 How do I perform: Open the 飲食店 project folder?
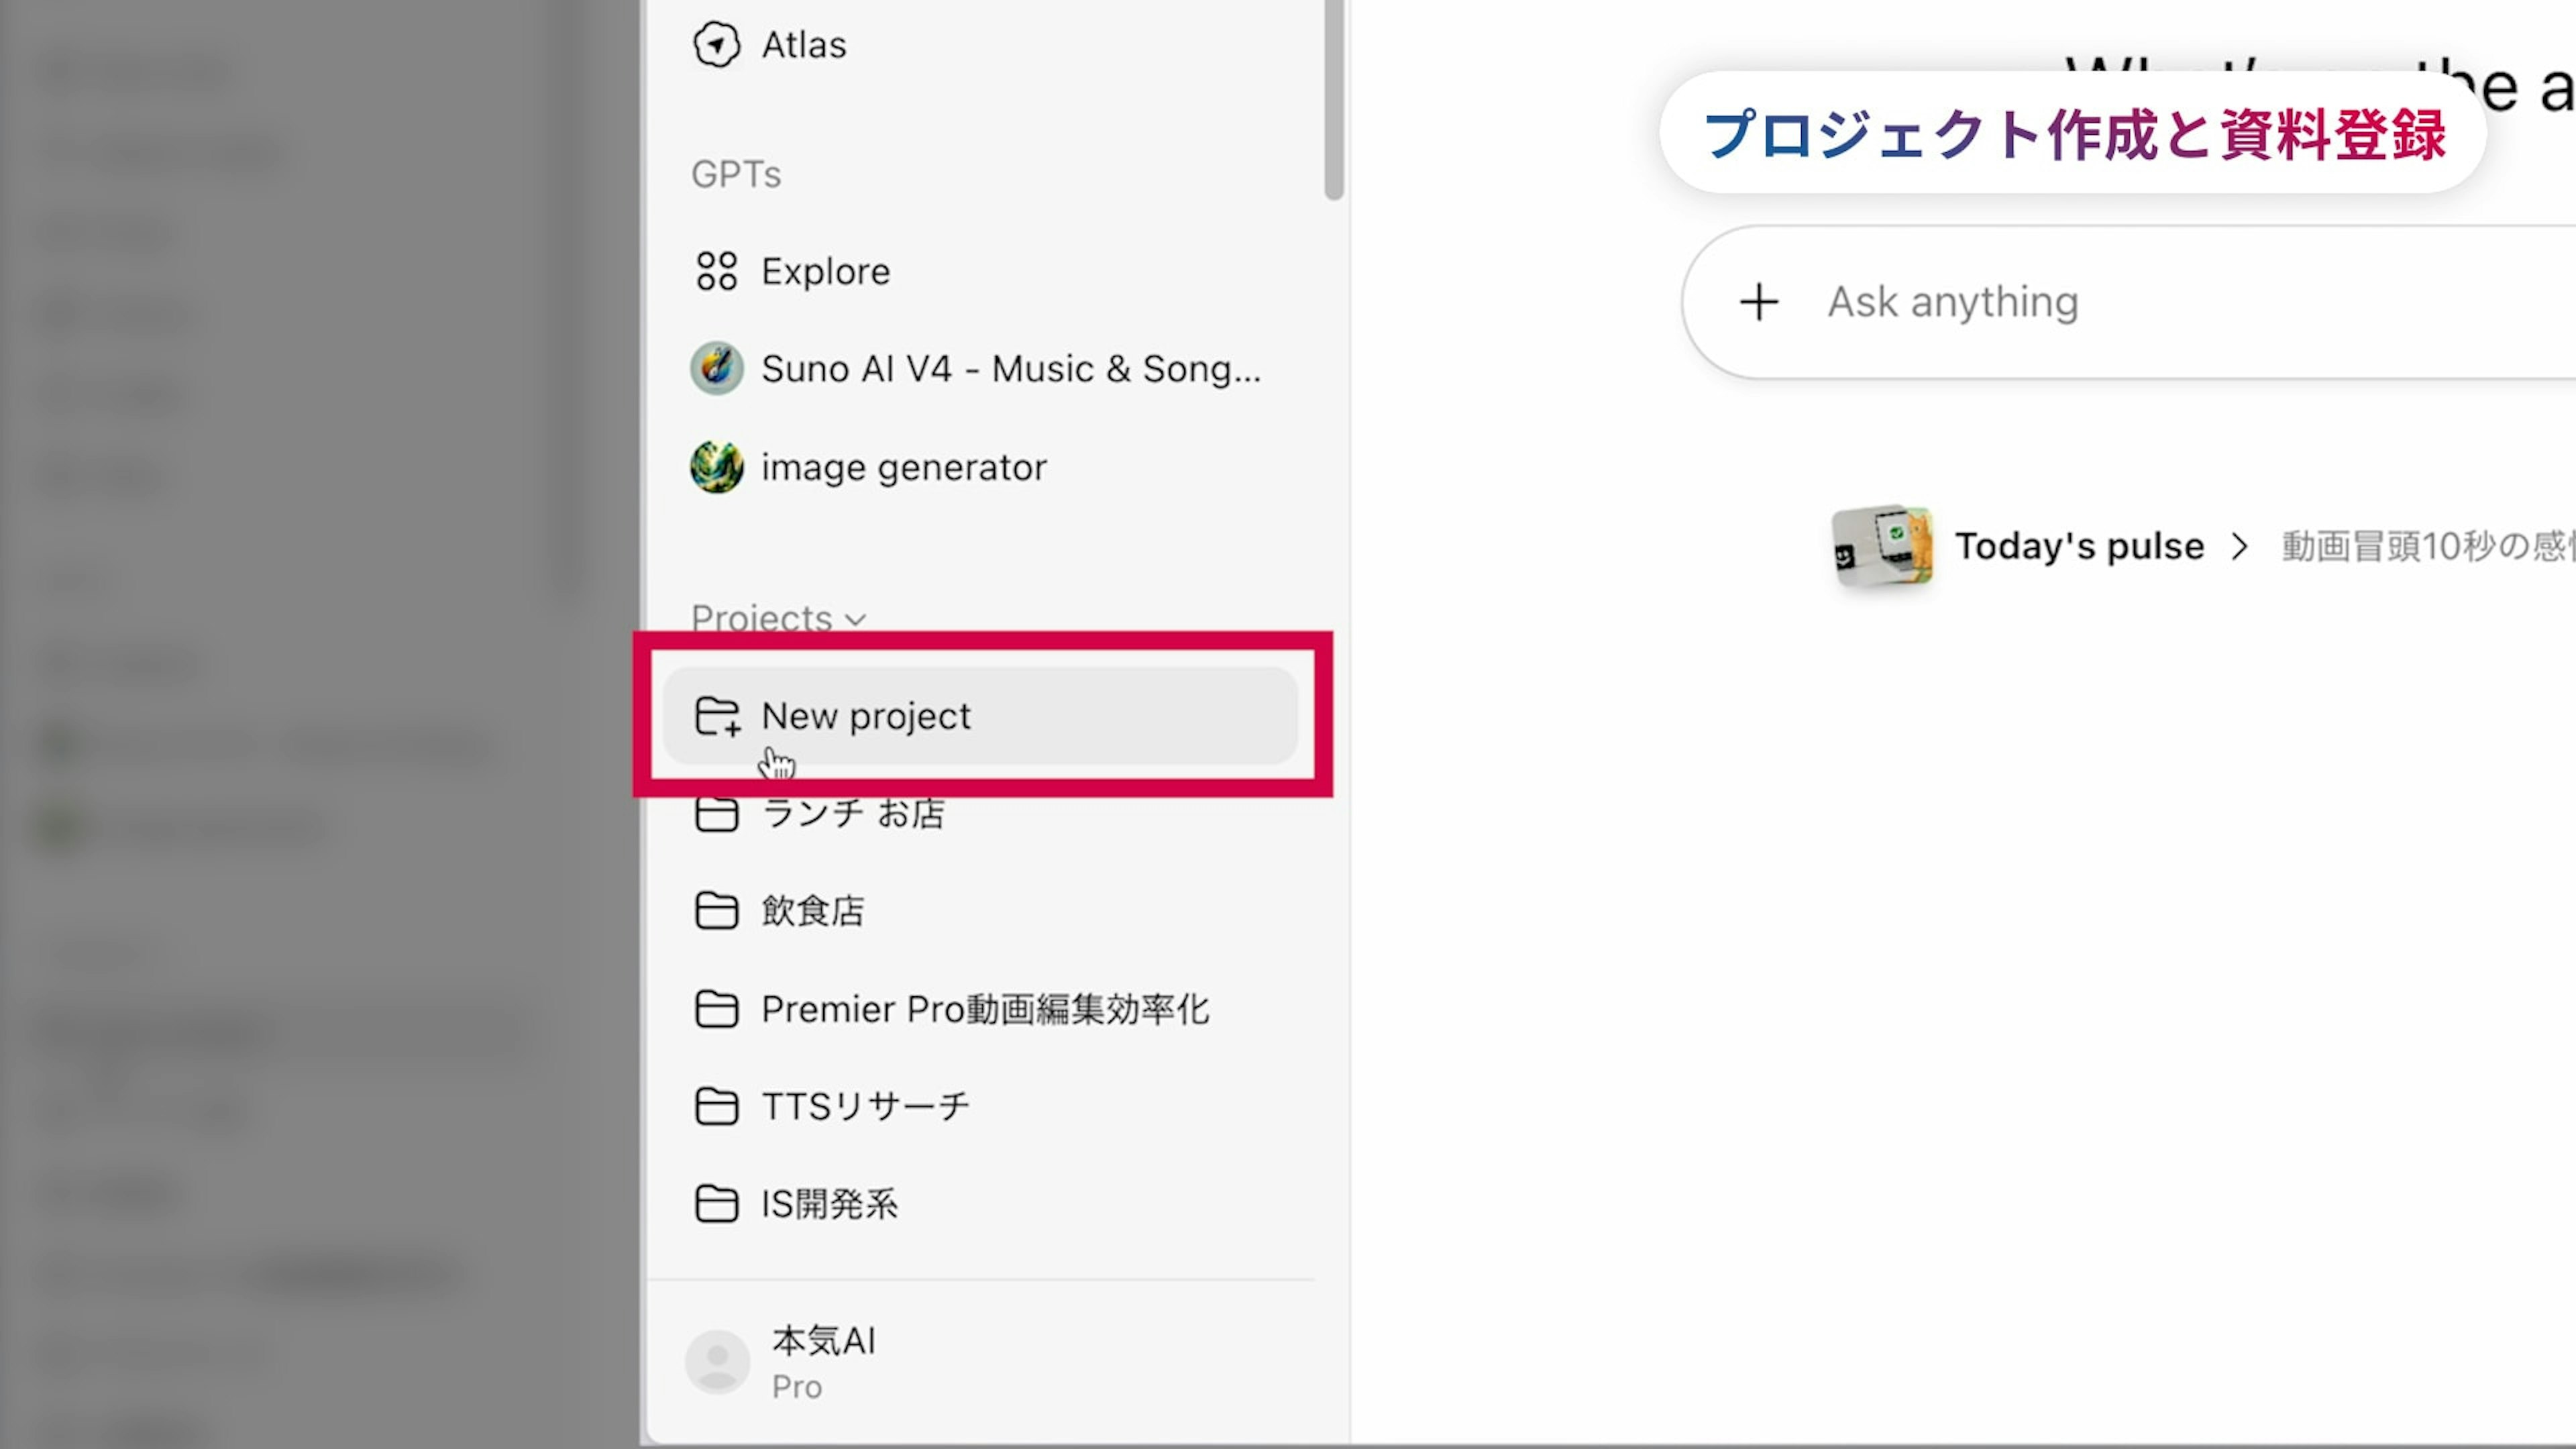tap(812, 911)
